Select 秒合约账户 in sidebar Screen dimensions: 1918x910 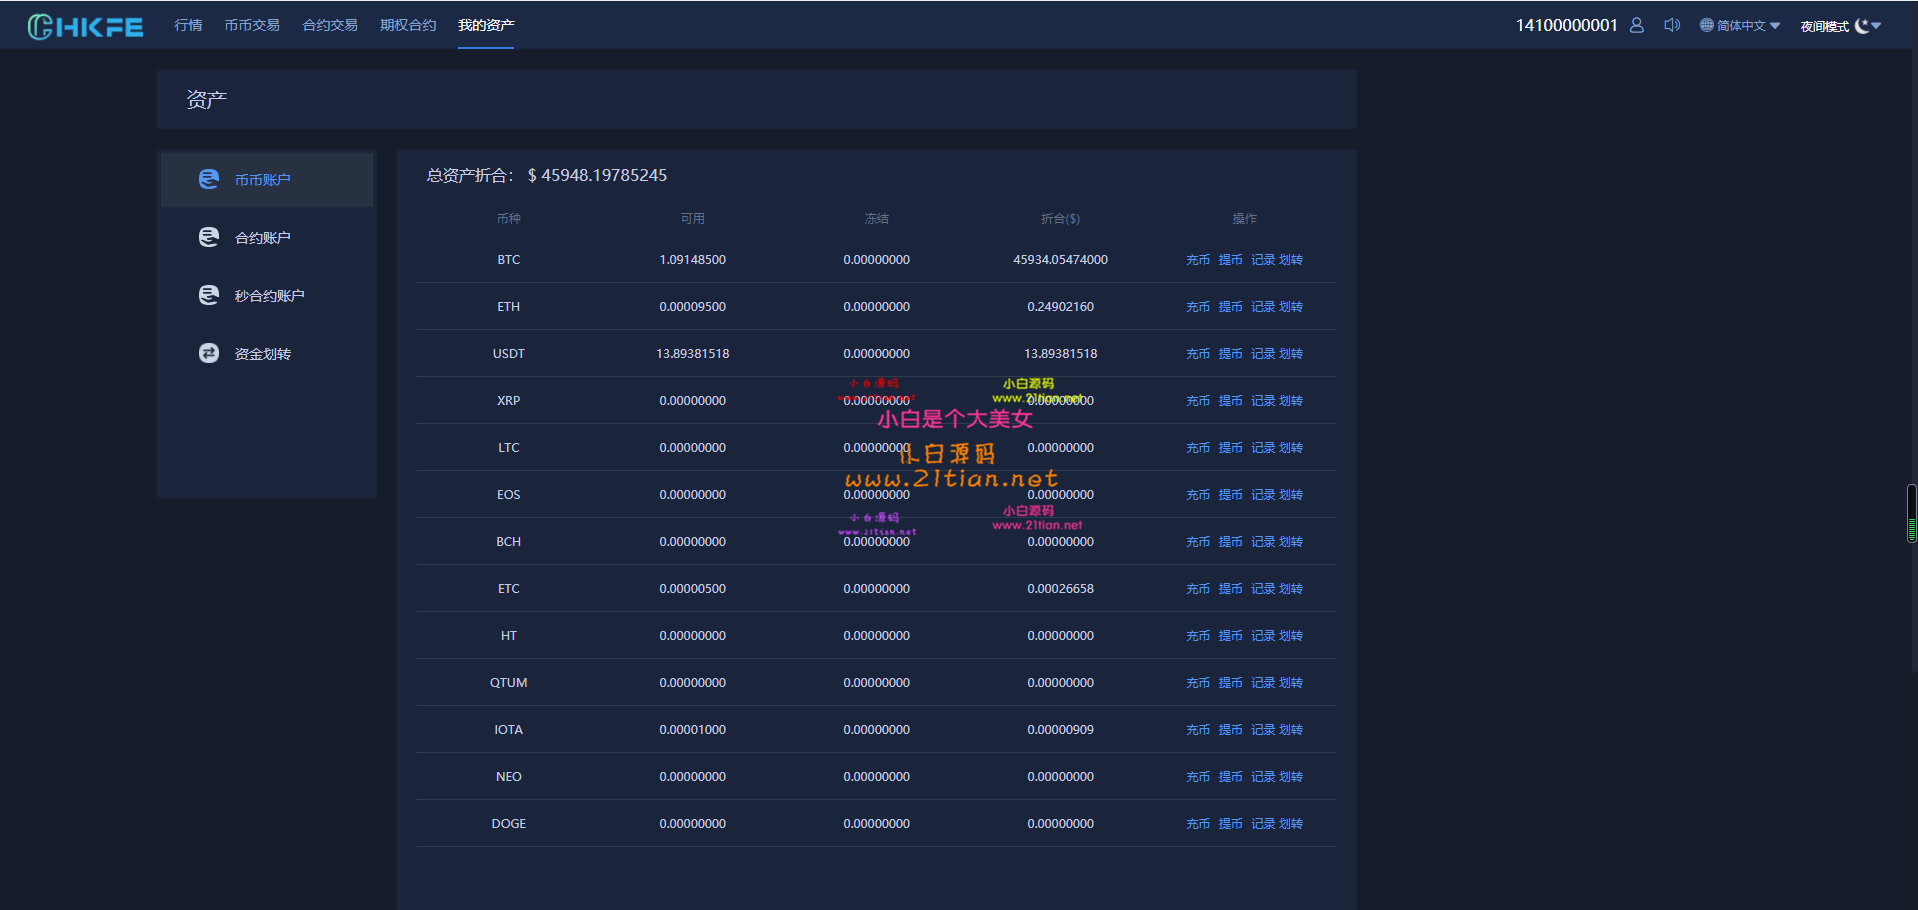tap(267, 296)
